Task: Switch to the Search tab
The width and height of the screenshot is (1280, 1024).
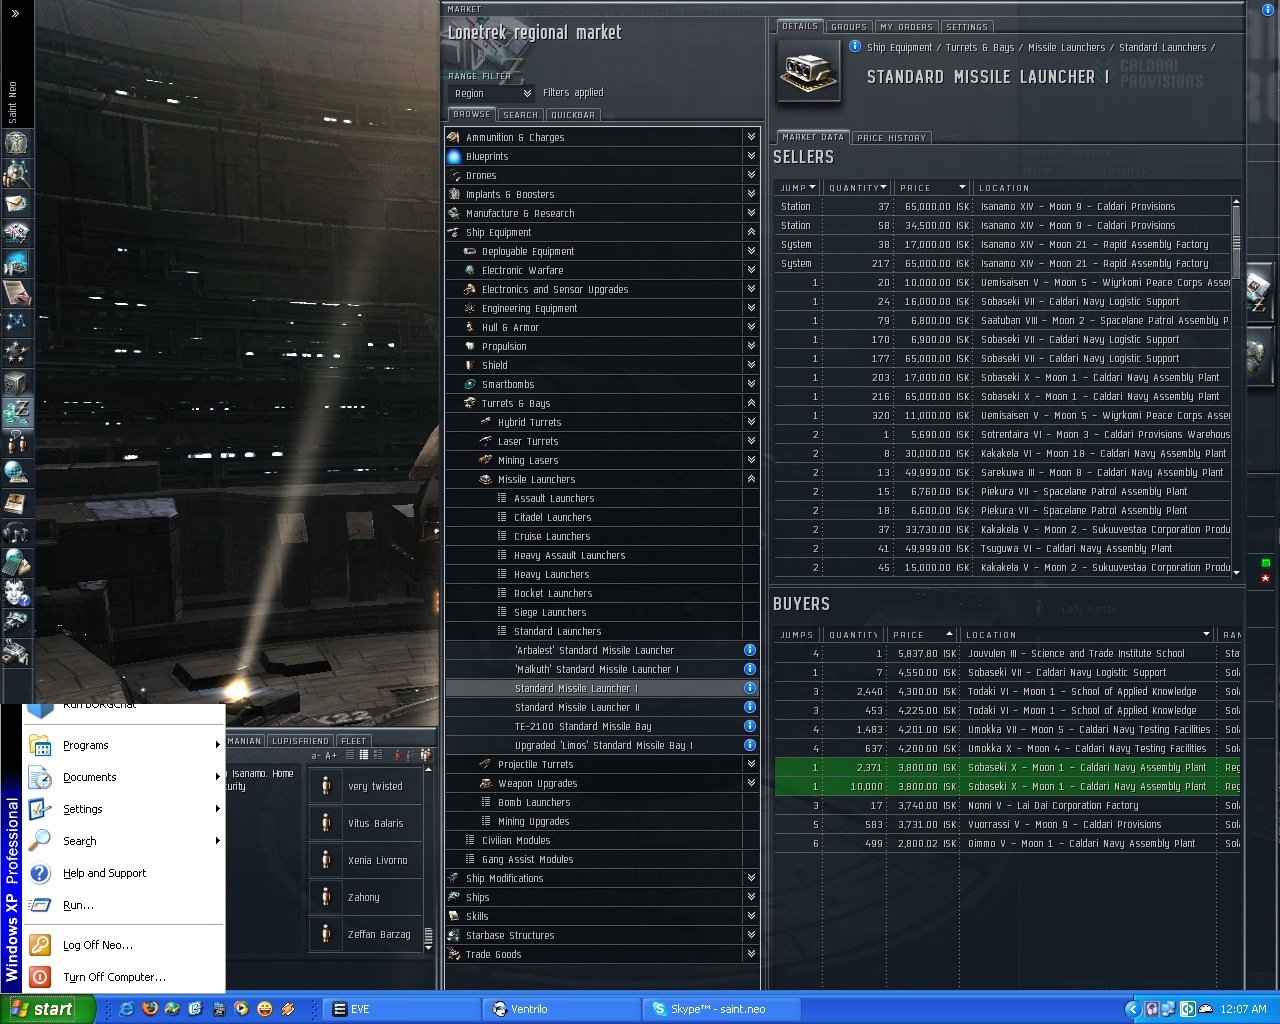Action: tap(520, 115)
